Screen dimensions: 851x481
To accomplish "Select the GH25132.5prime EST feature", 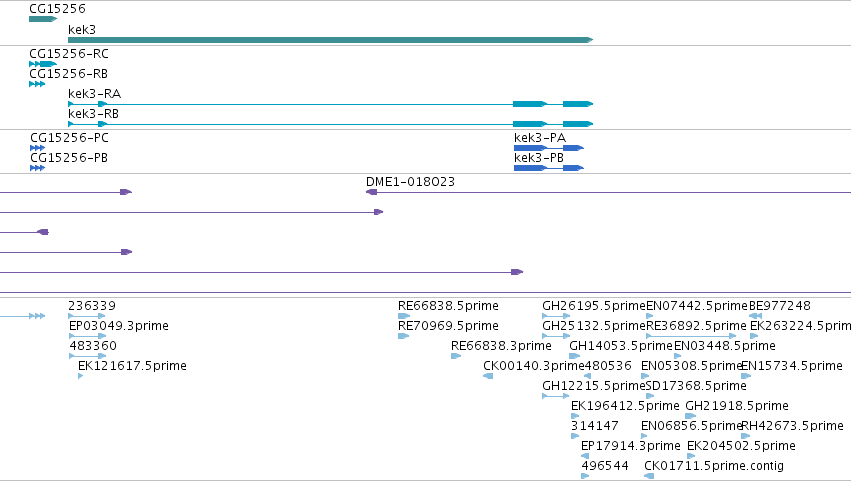I will pyautogui.click(x=556, y=336).
